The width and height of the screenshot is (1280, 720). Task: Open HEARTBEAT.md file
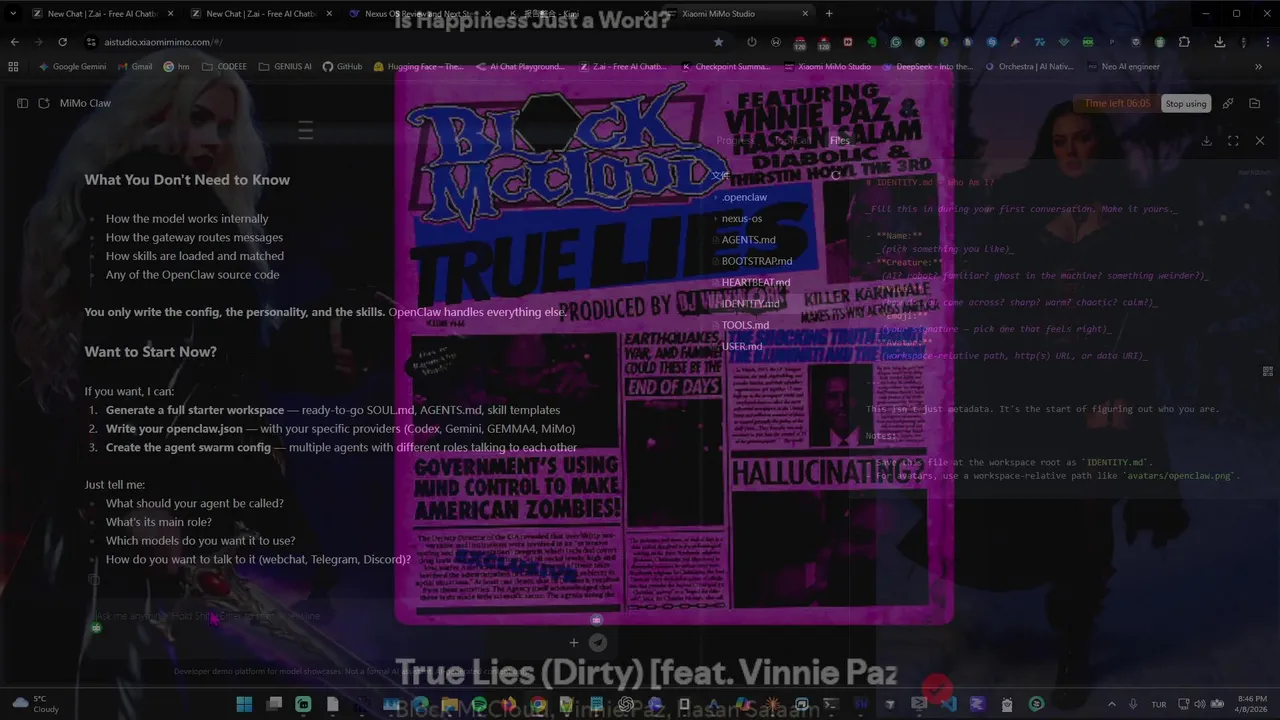(755, 282)
